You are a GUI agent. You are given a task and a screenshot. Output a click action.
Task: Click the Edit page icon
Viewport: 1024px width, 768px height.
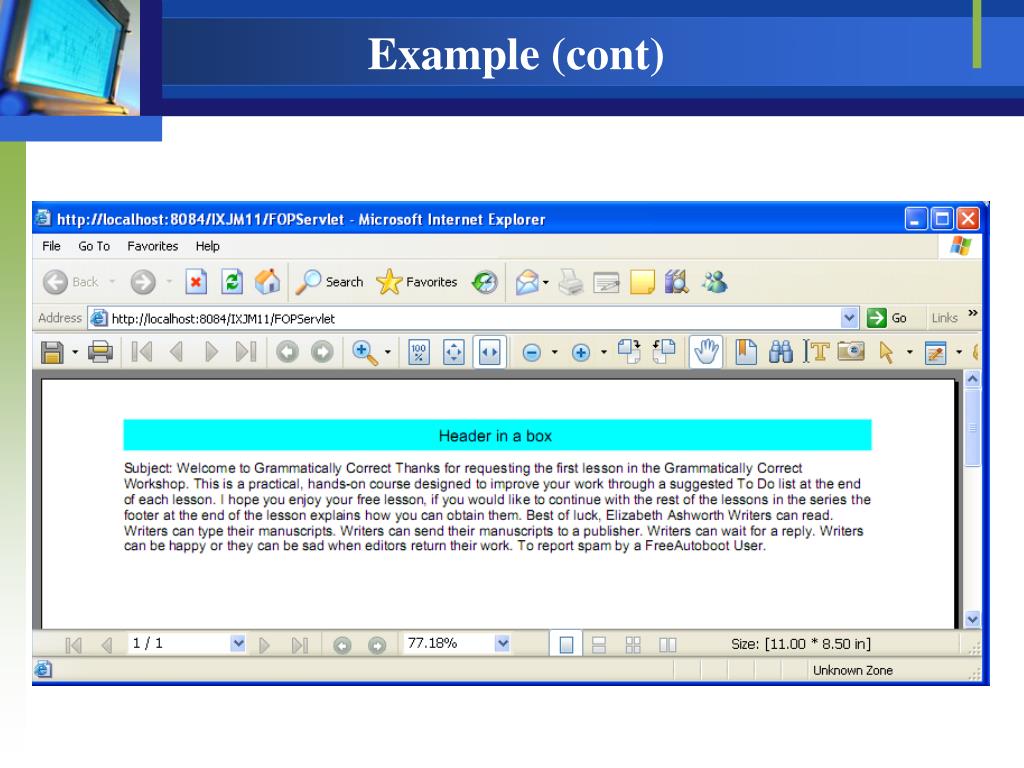click(x=606, y=283)
